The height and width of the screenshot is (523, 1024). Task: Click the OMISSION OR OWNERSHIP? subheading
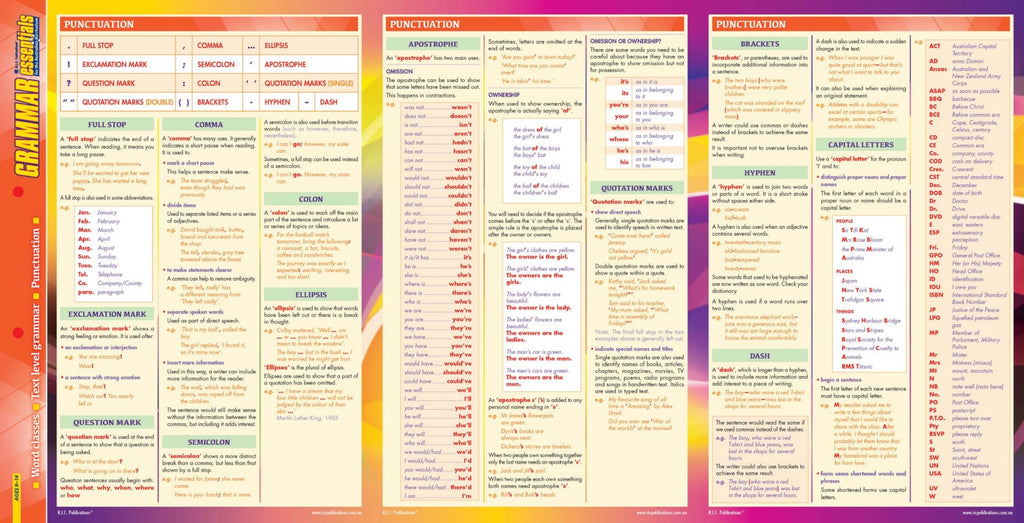point(625,40)
